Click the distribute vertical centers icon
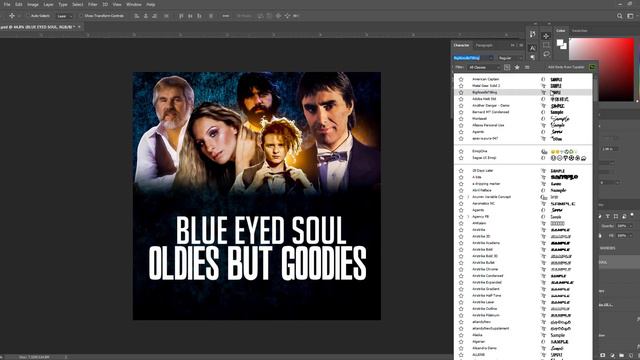Image resolution: width=640 pixels, height=360 pixels. [x=190, y=16]
